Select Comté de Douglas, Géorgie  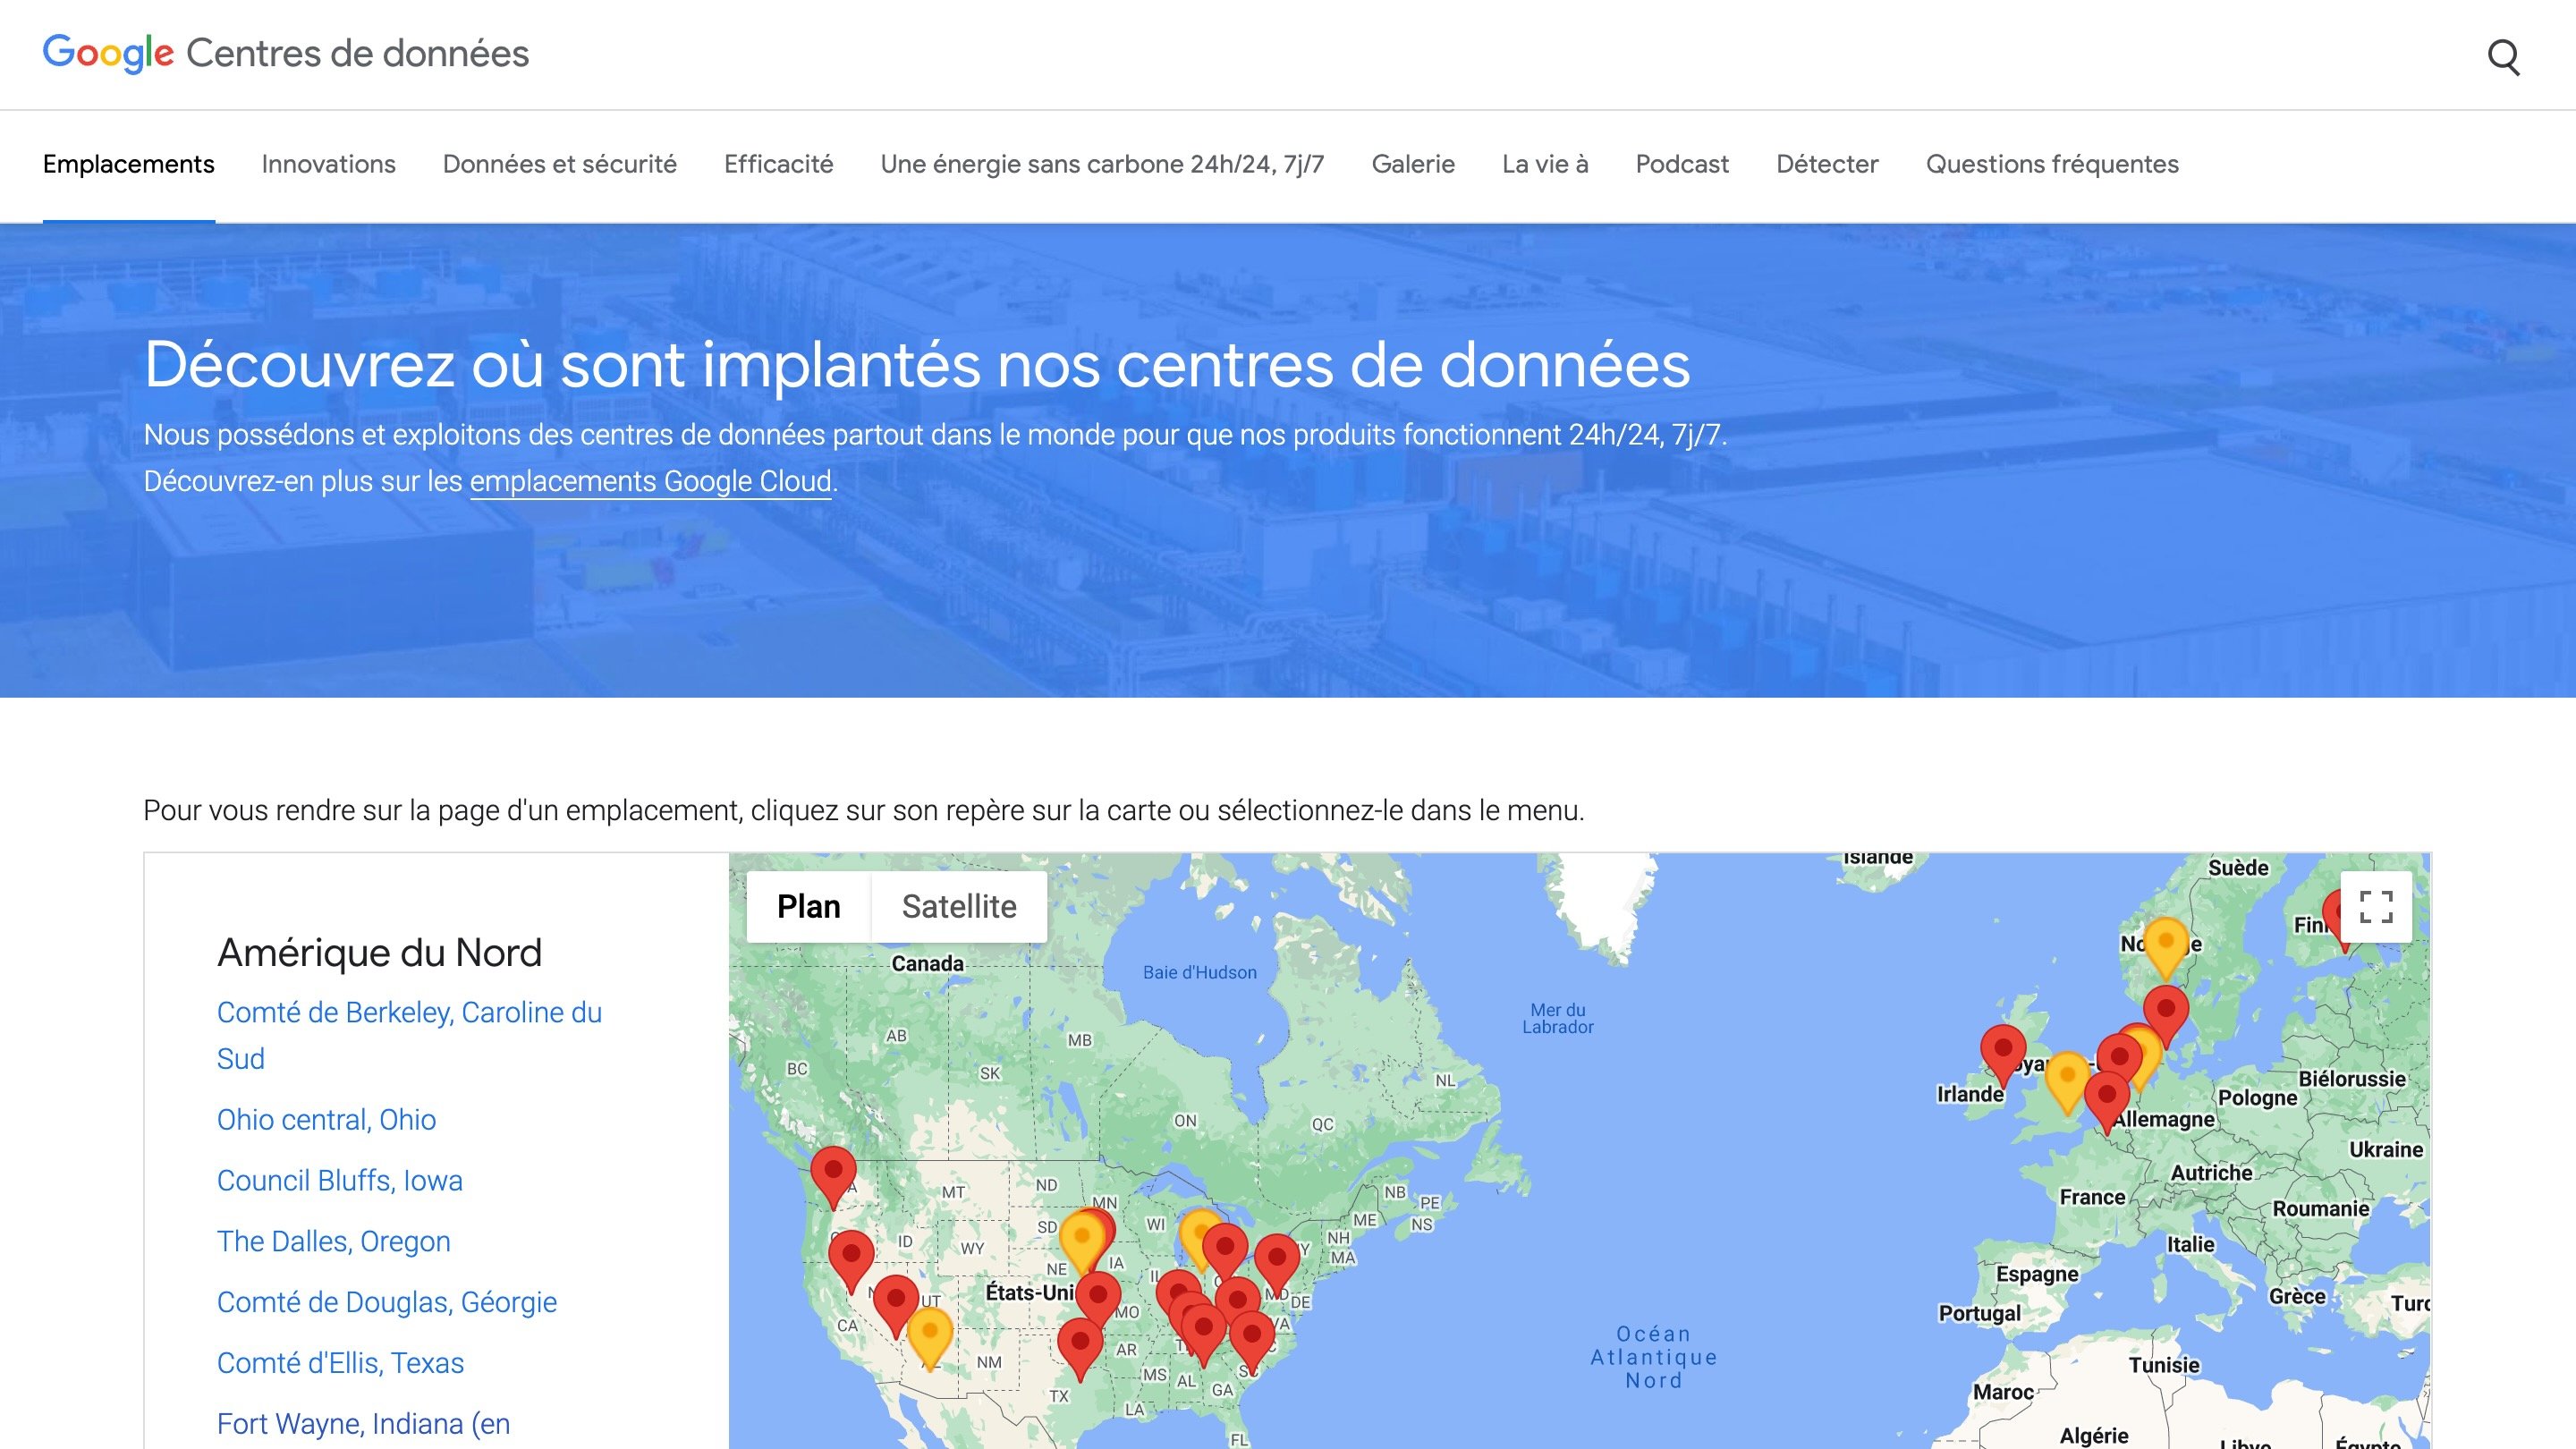[x=386, y=1302]
